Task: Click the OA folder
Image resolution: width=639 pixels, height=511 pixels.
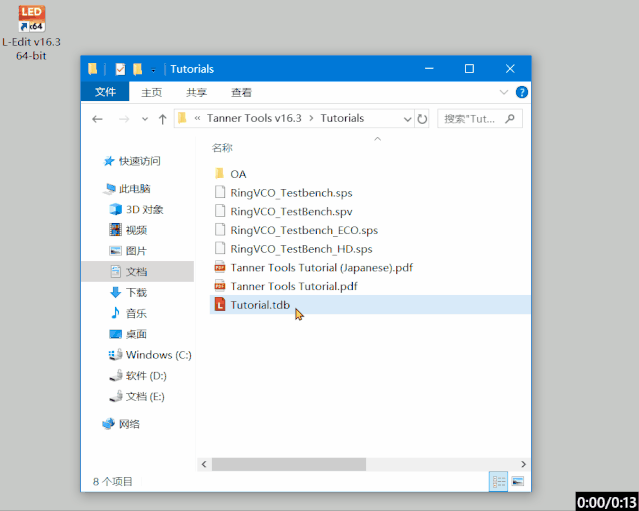Action: pyautogui.click(x=238, y=174)
